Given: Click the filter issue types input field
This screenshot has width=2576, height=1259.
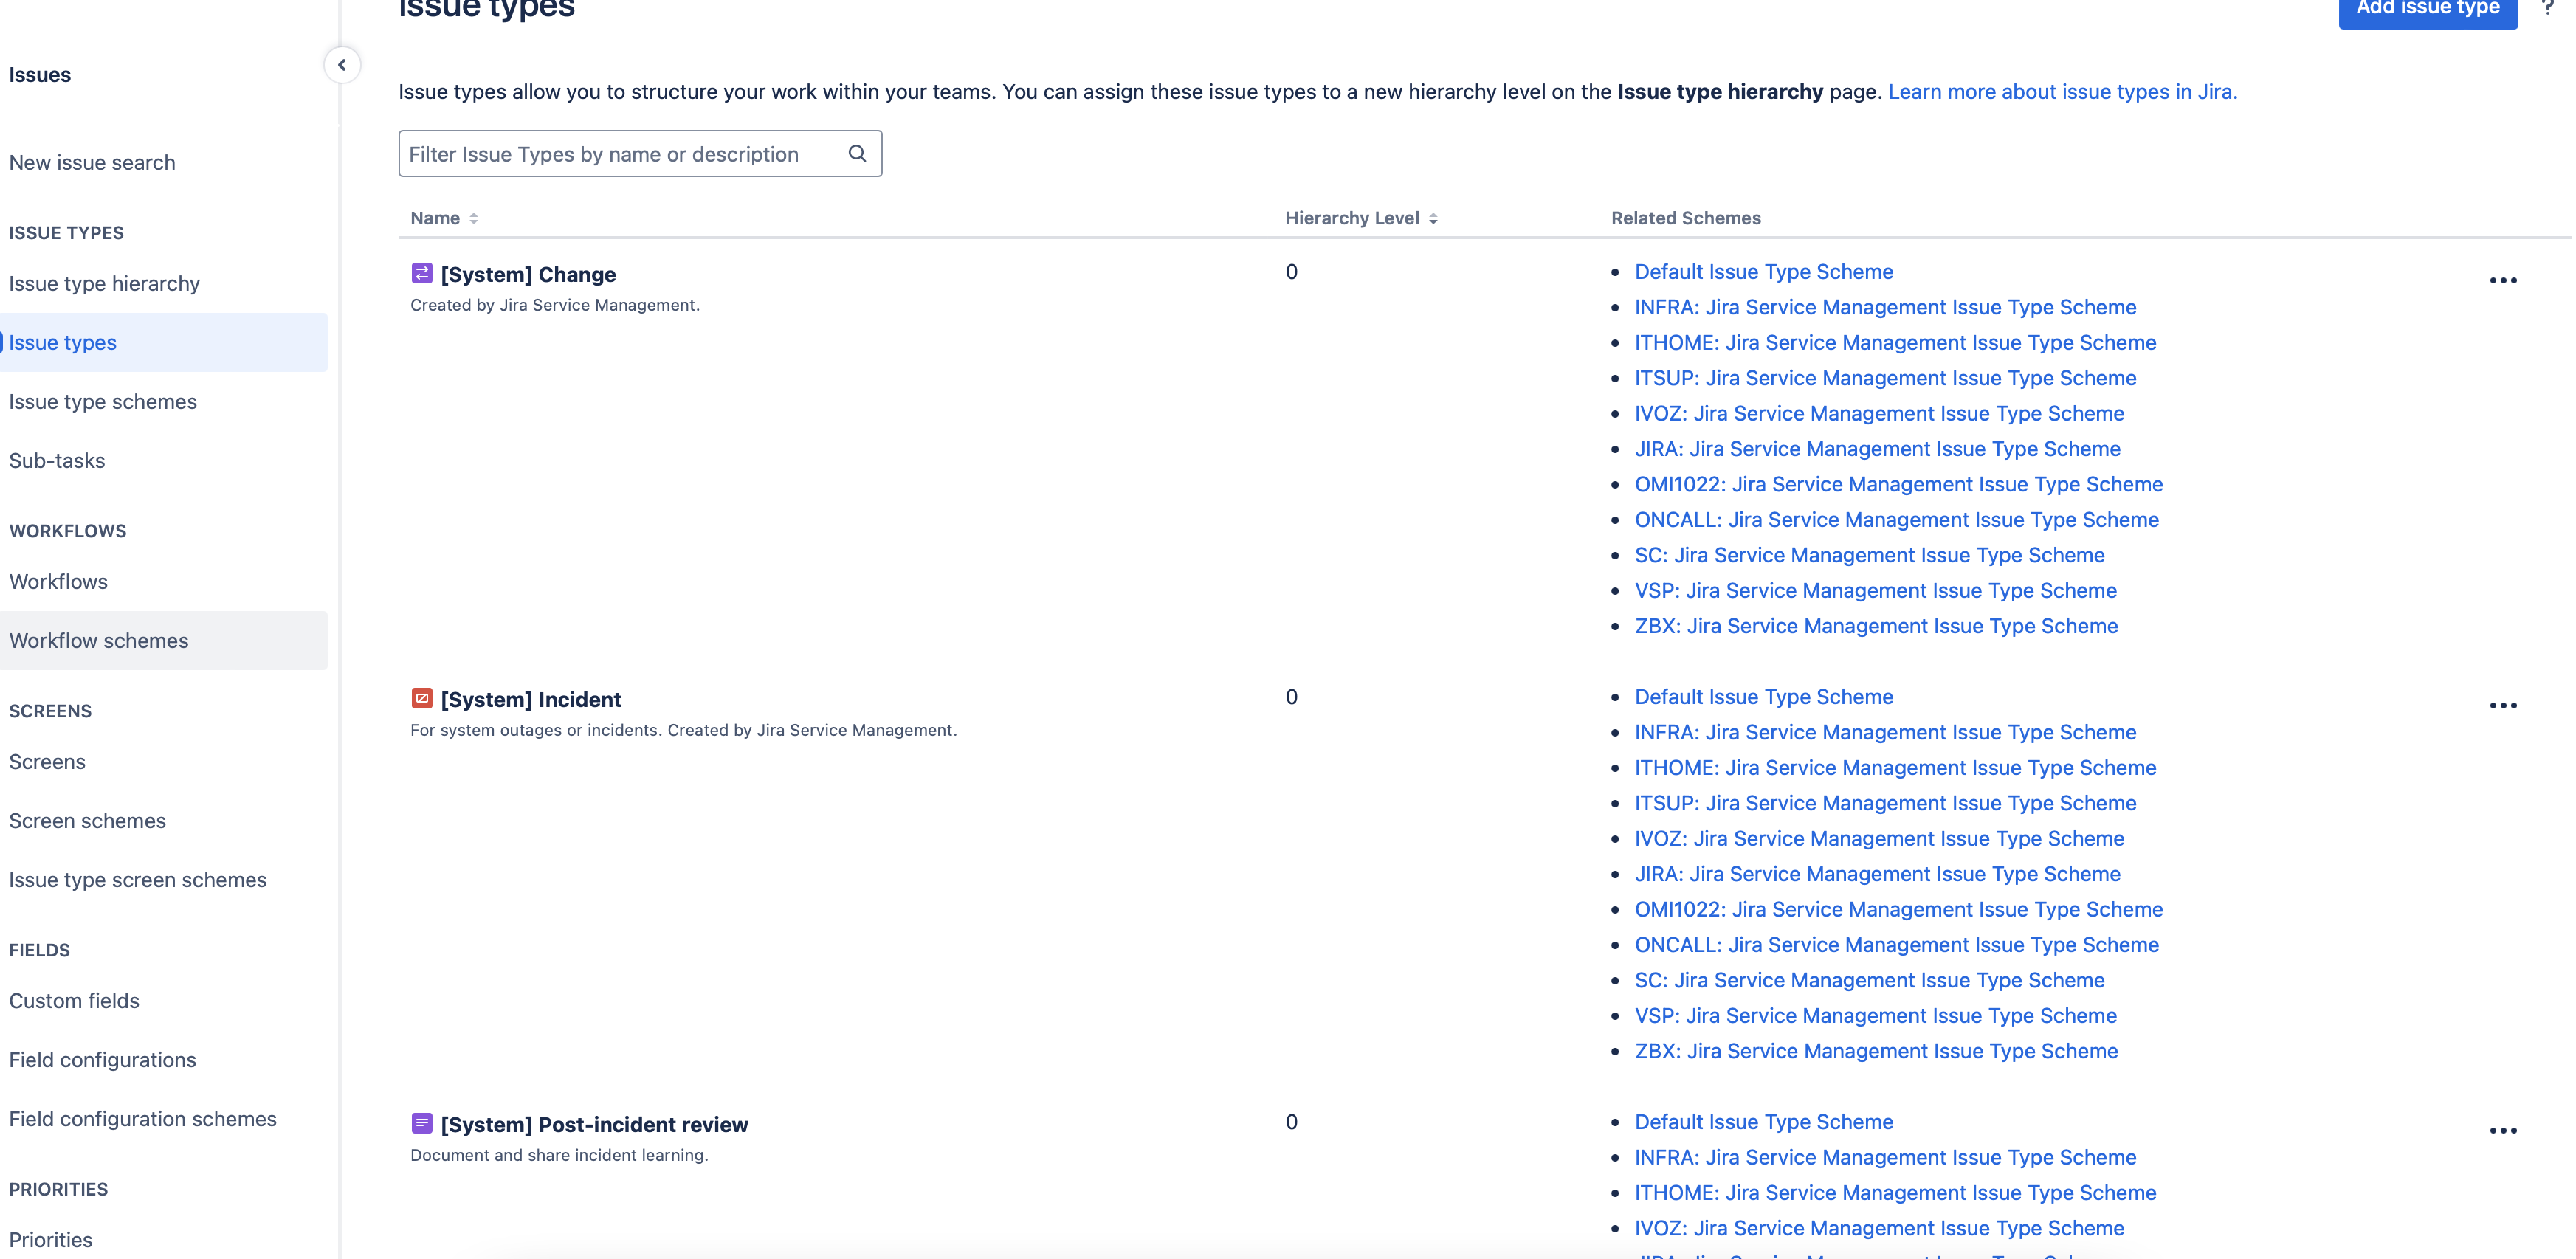Looking at the screenshot, I should point(640,153).
